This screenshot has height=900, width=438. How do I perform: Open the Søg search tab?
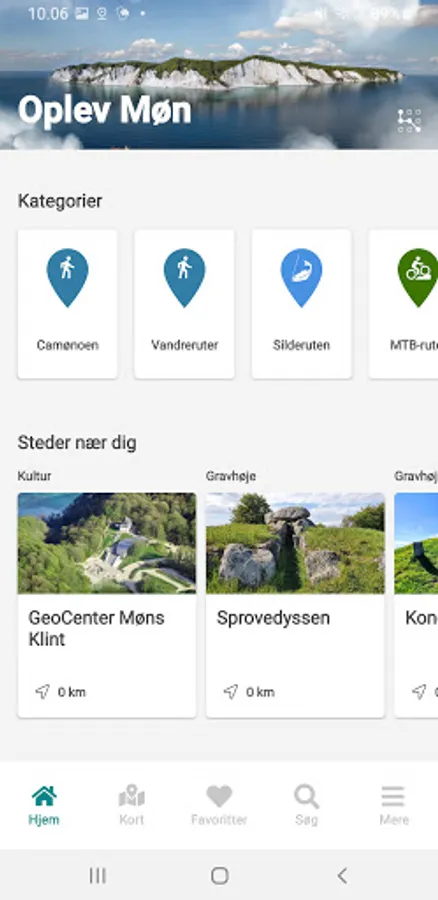307,805
